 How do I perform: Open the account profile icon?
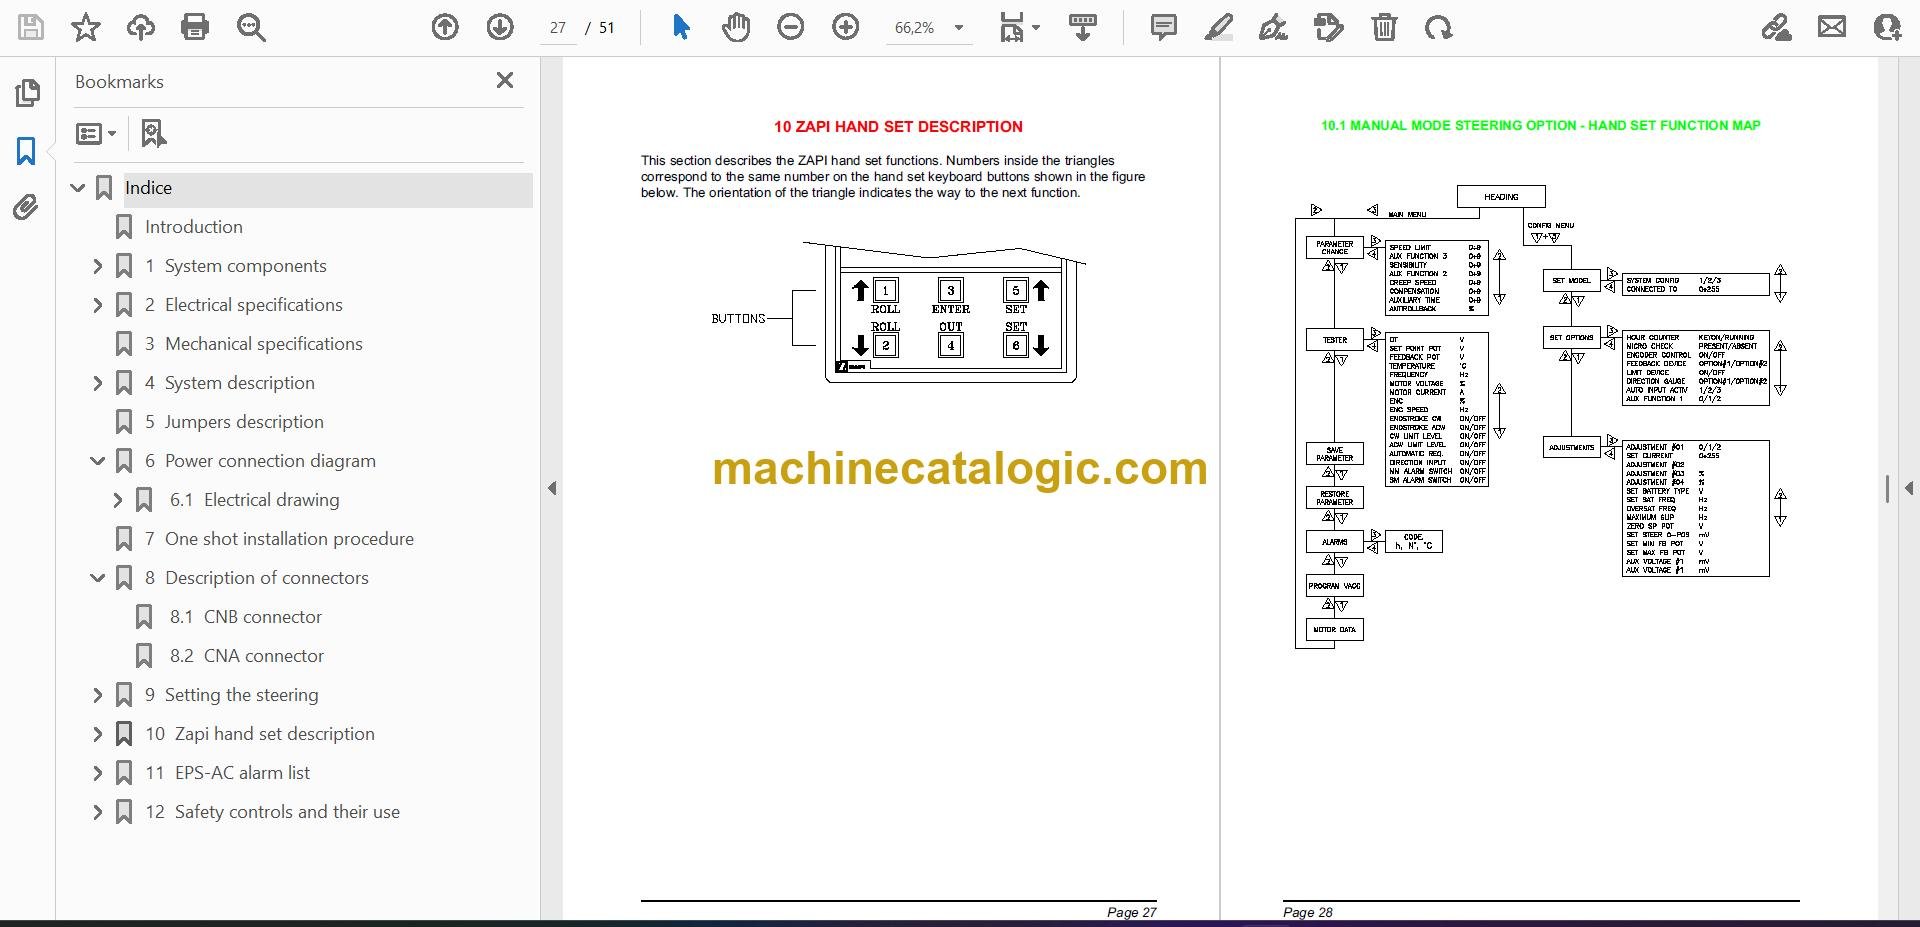[1887, 27]
